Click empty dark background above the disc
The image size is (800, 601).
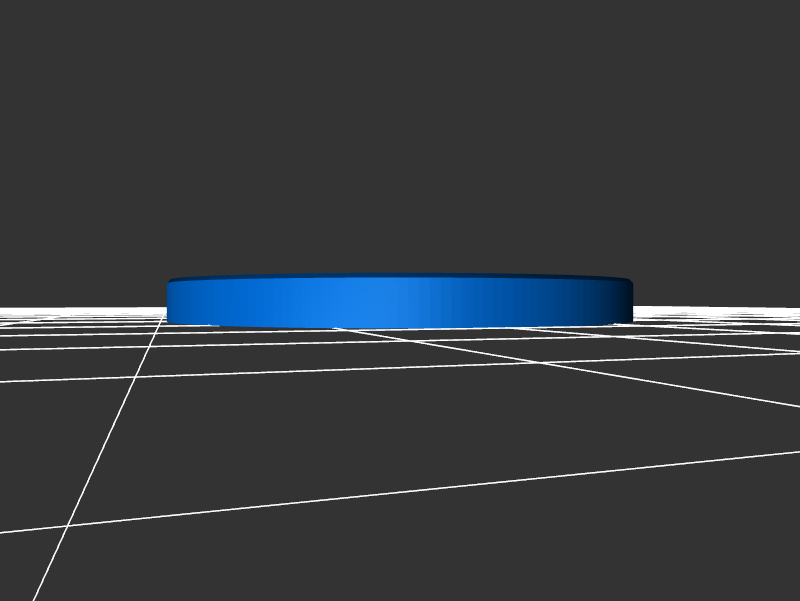[400, 130]
